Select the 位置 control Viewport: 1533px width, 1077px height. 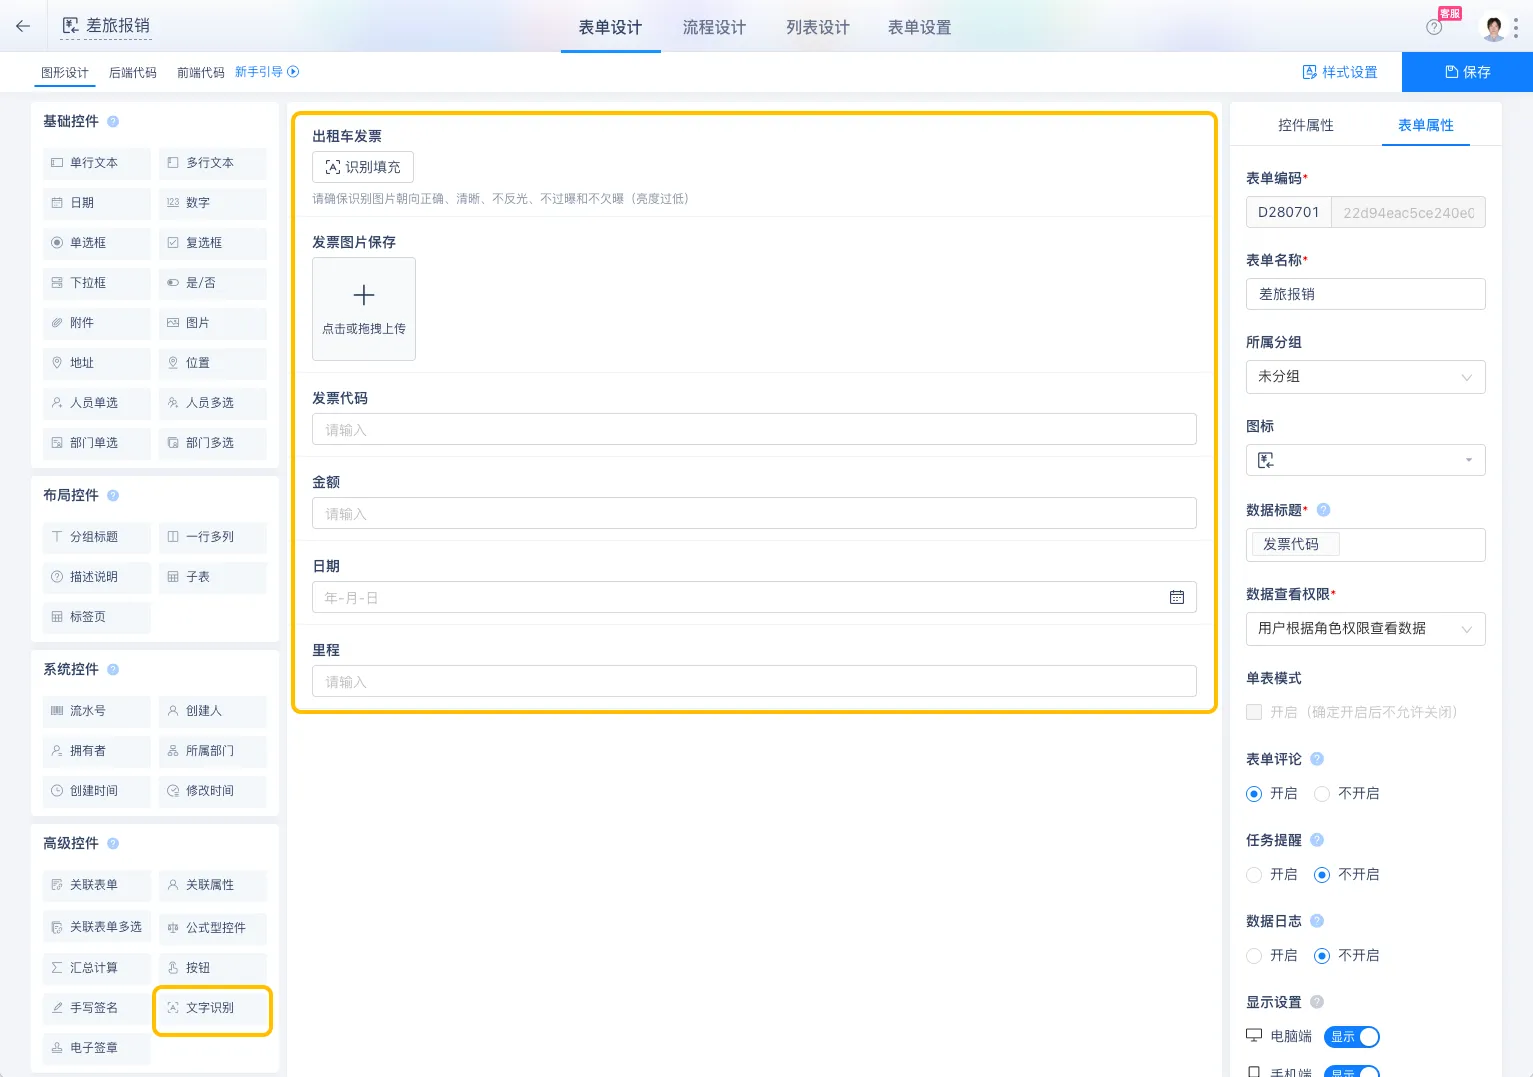tap(213, 363)
